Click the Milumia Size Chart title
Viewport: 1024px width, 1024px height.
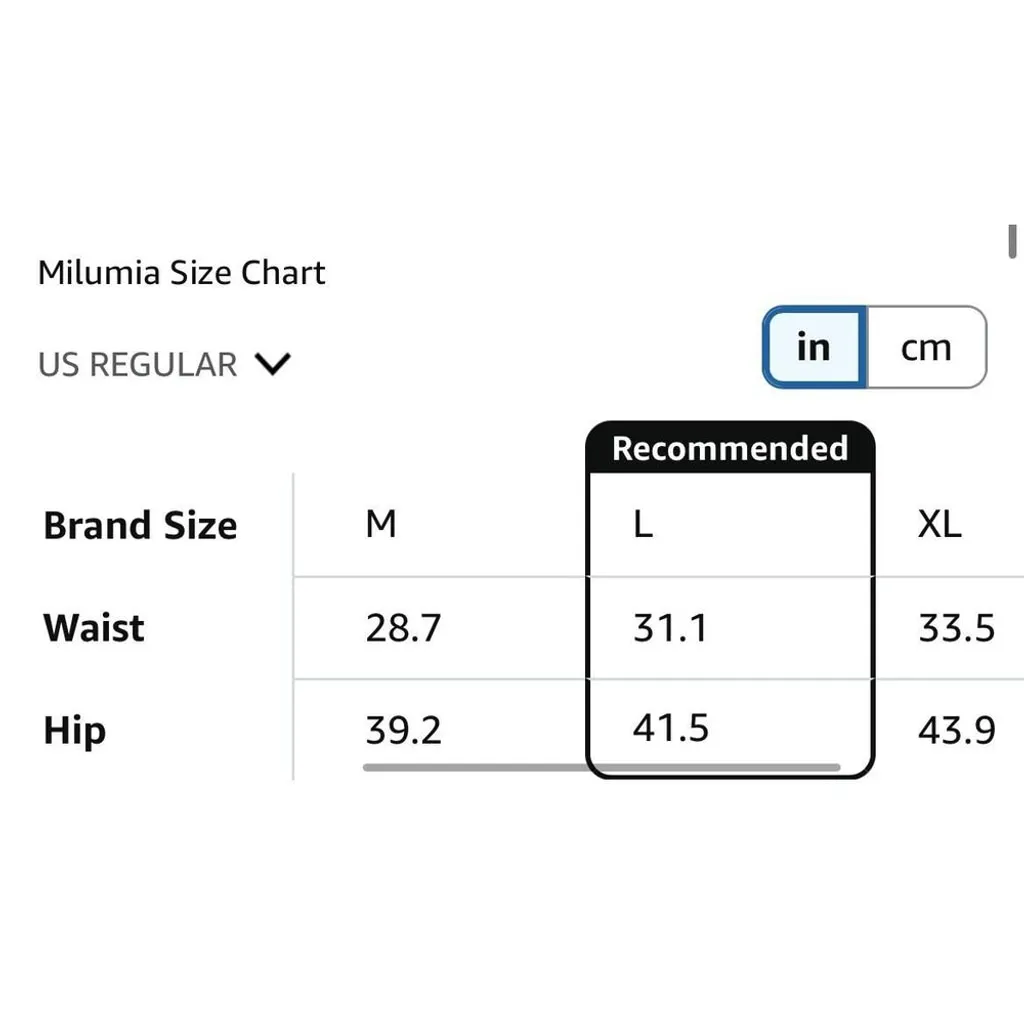[x=182, y=273]
